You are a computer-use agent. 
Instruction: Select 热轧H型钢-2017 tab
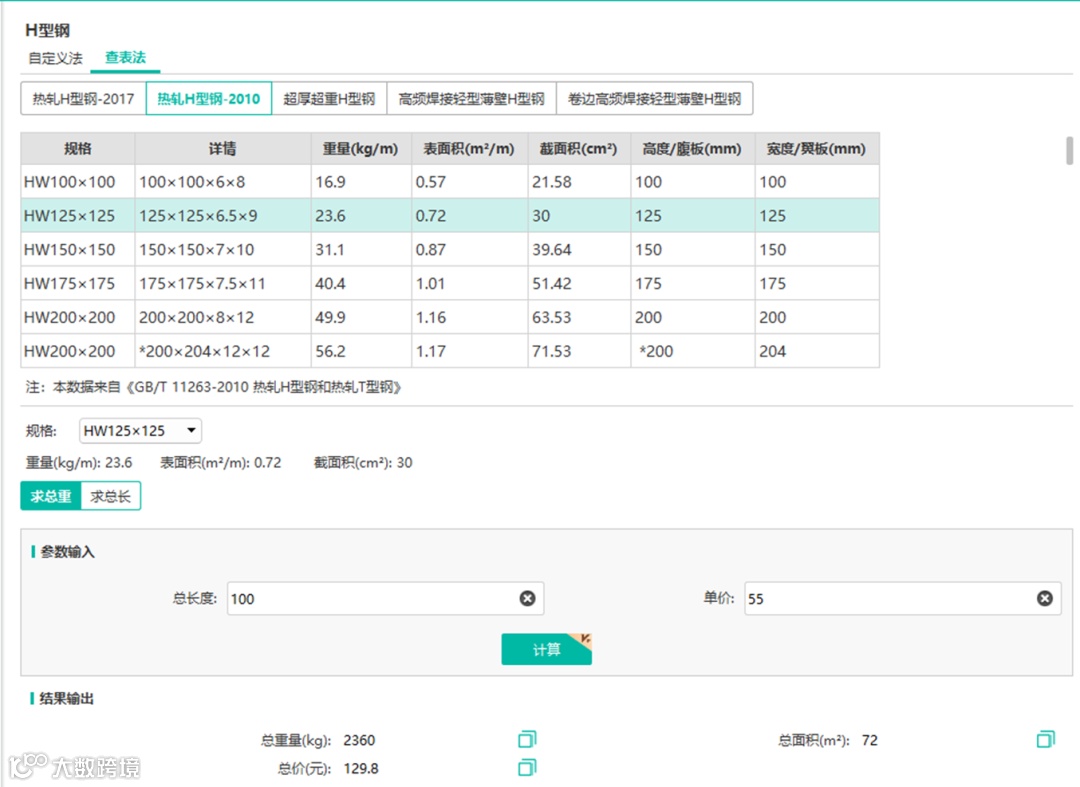point(83,98)
